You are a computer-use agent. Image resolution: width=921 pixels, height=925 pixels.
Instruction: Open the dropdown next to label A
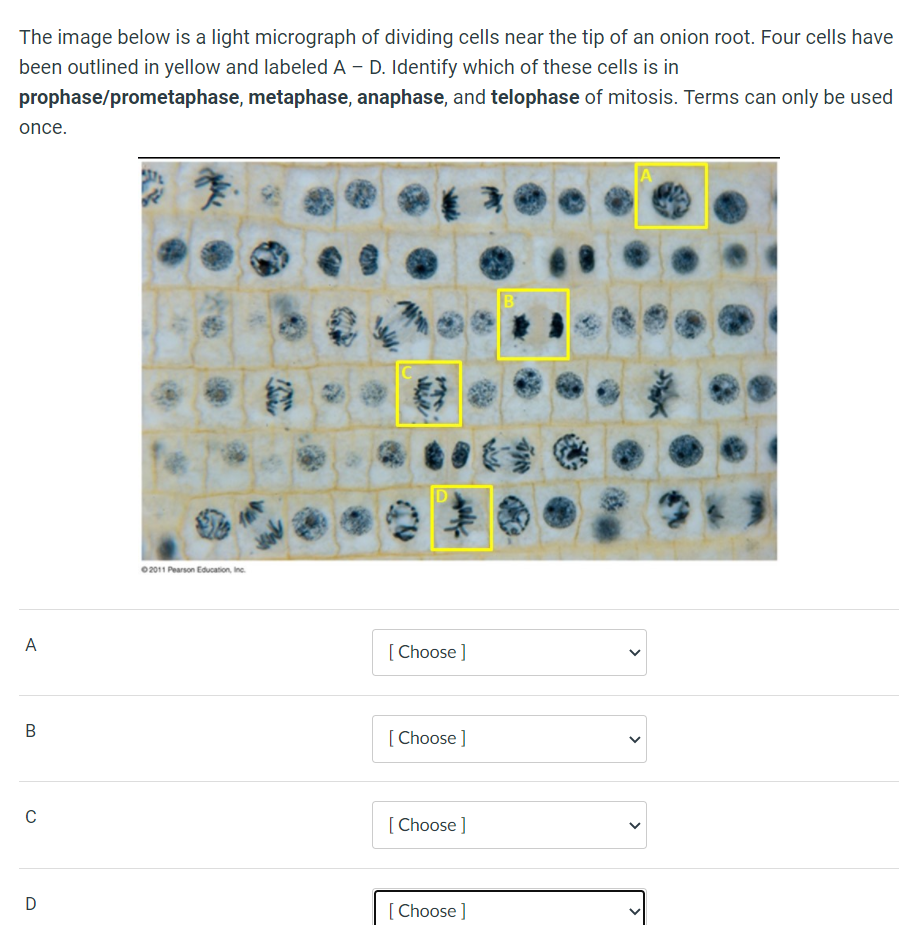point(508,652)
